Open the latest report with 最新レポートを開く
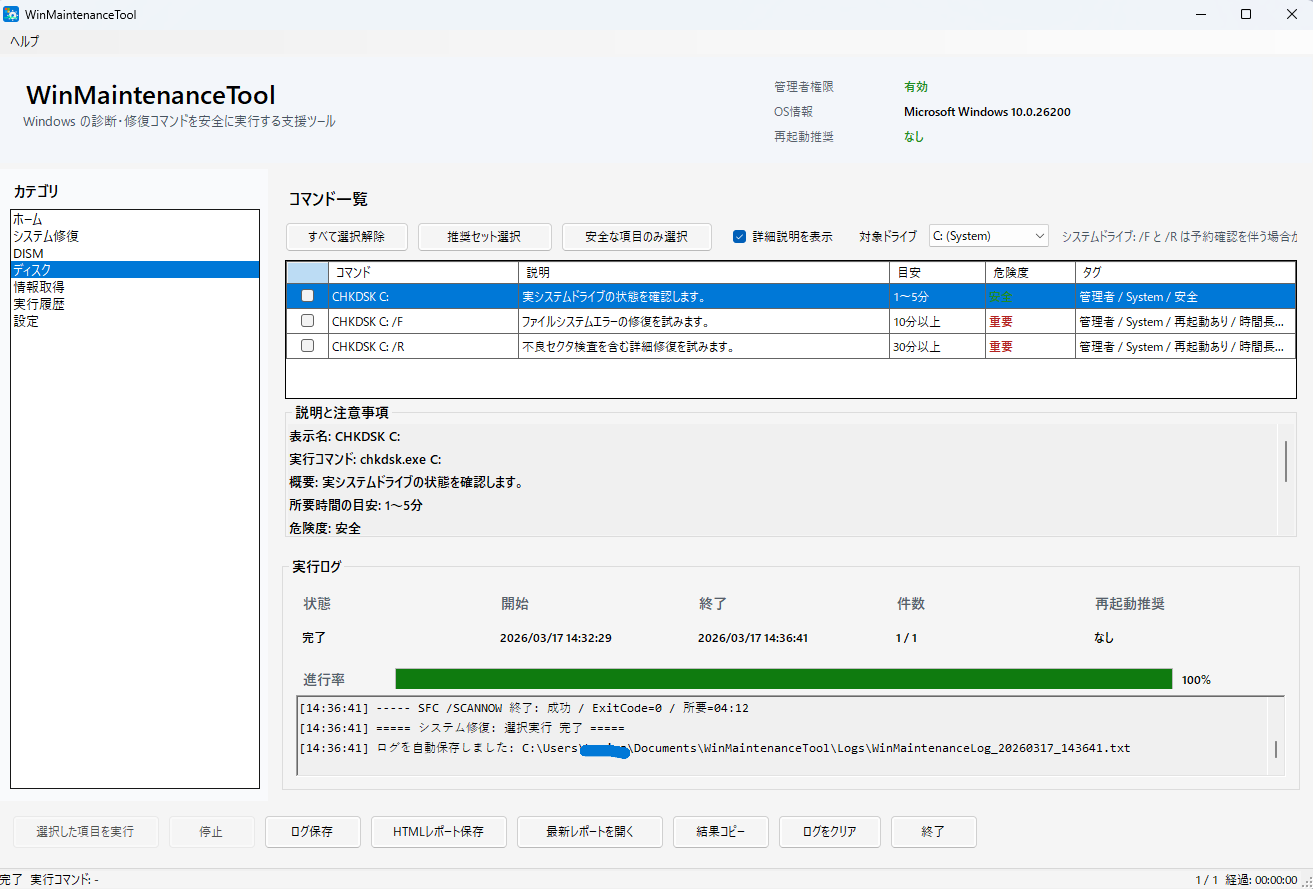Image resolution: width=1313 pixels, height=889 pixels. tap(589, 831)
